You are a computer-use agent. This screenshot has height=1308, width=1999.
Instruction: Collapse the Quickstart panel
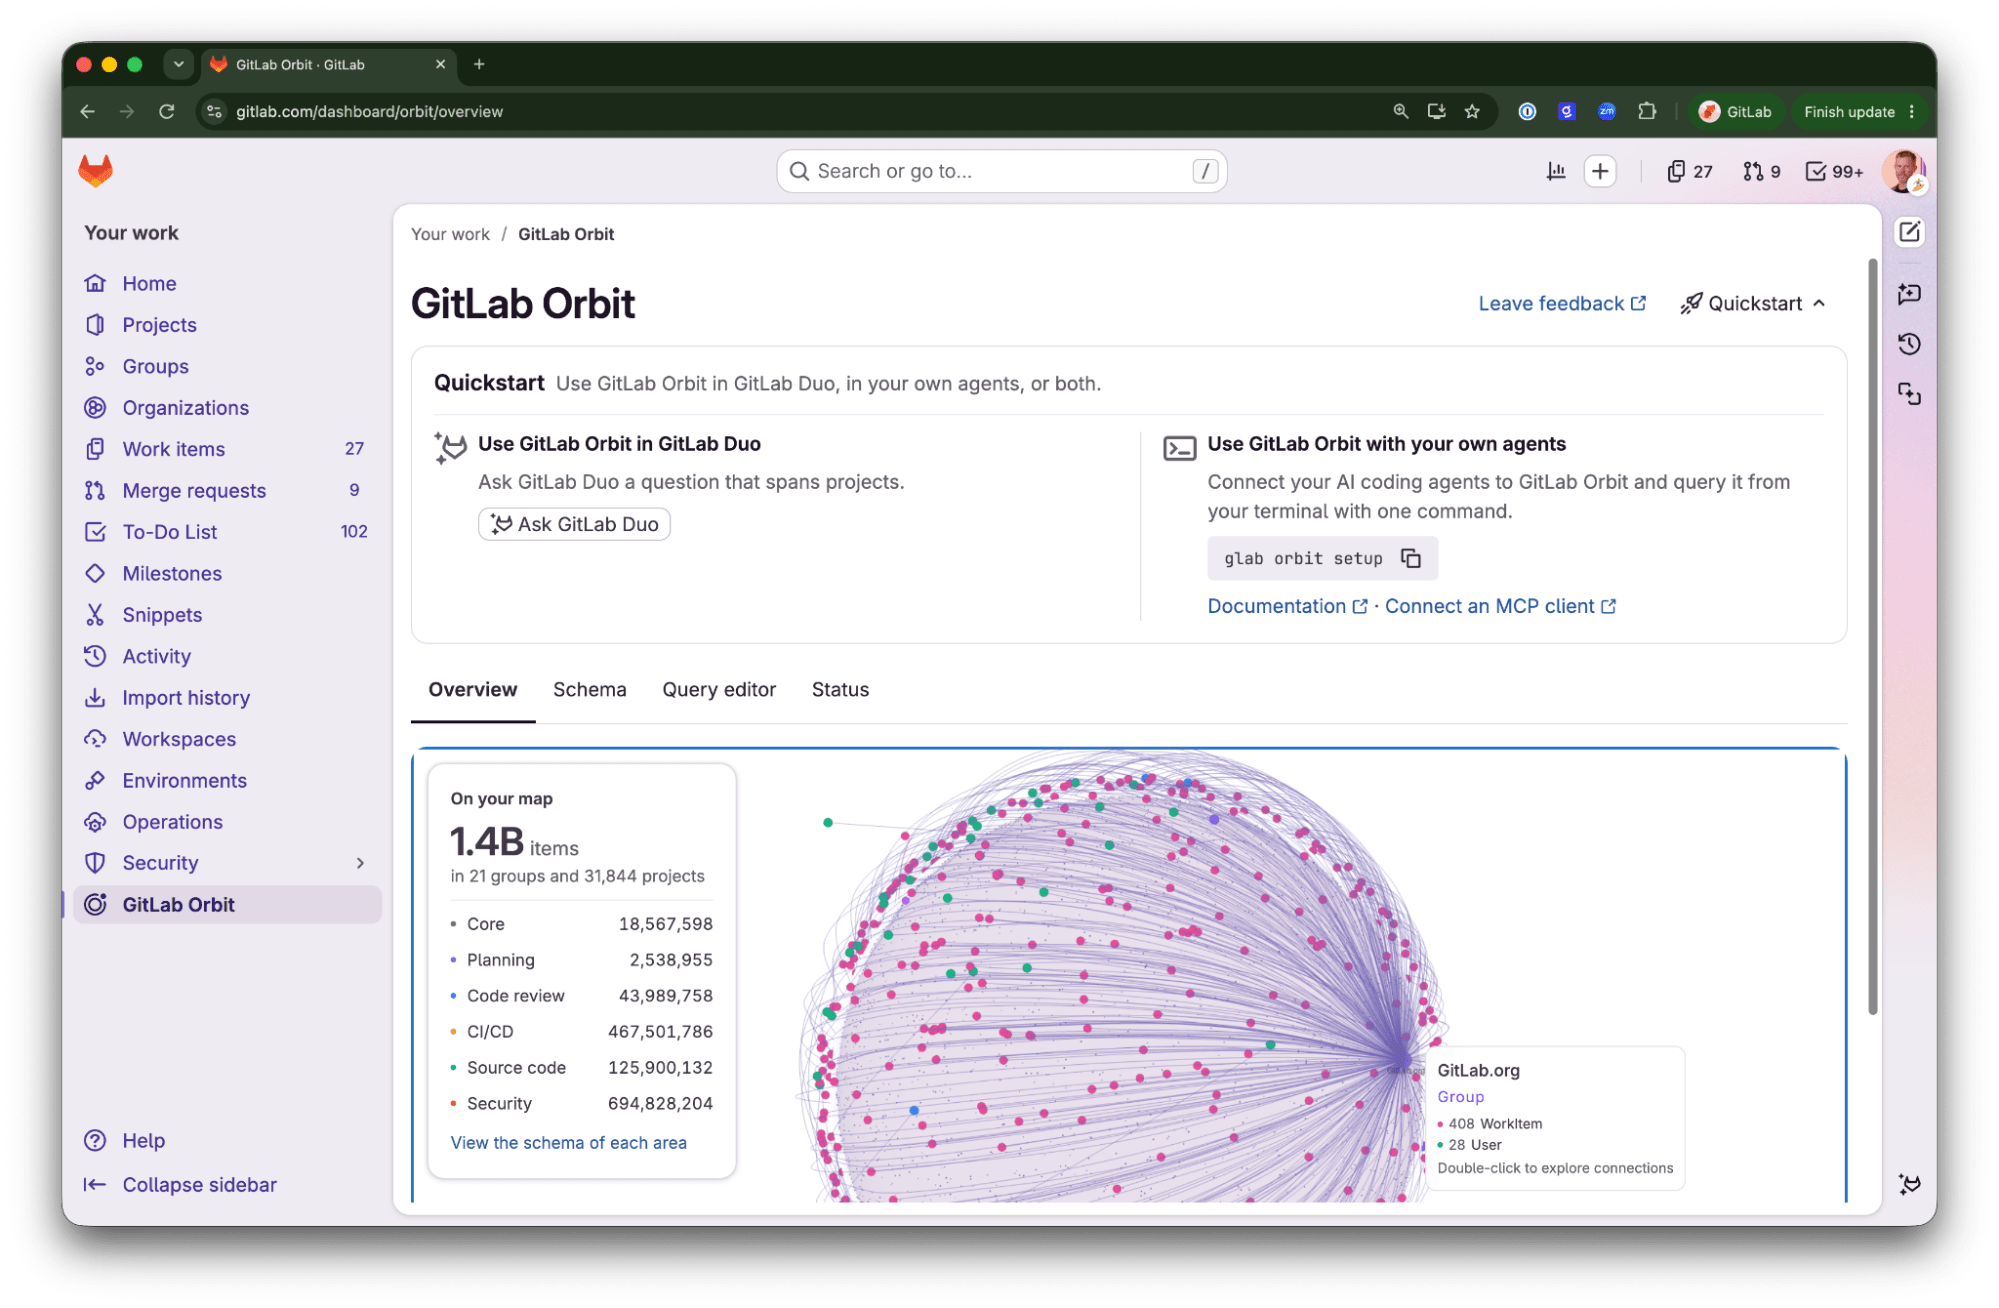1753,304
